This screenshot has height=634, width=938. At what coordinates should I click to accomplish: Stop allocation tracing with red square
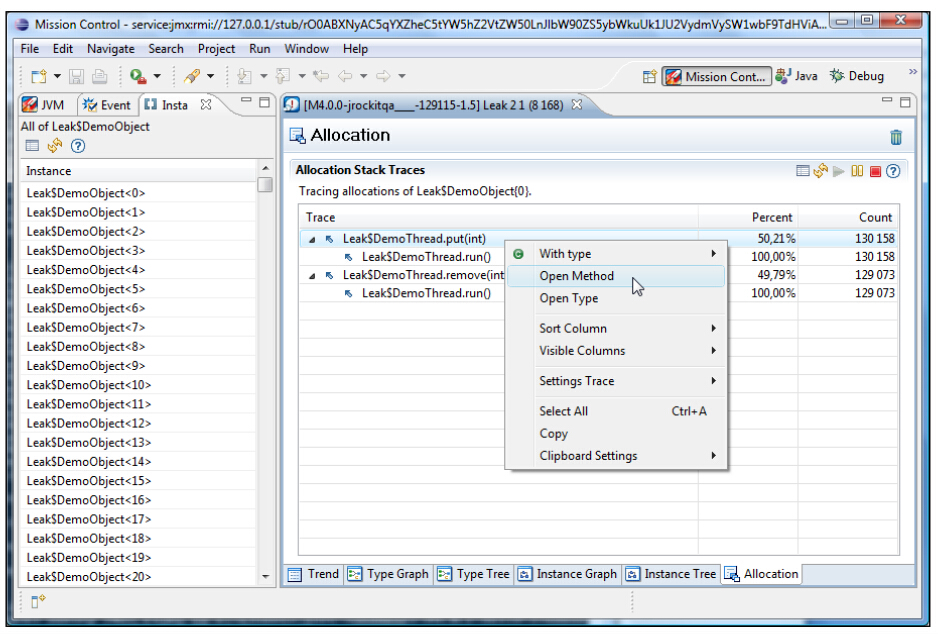[x=875, y=171]
